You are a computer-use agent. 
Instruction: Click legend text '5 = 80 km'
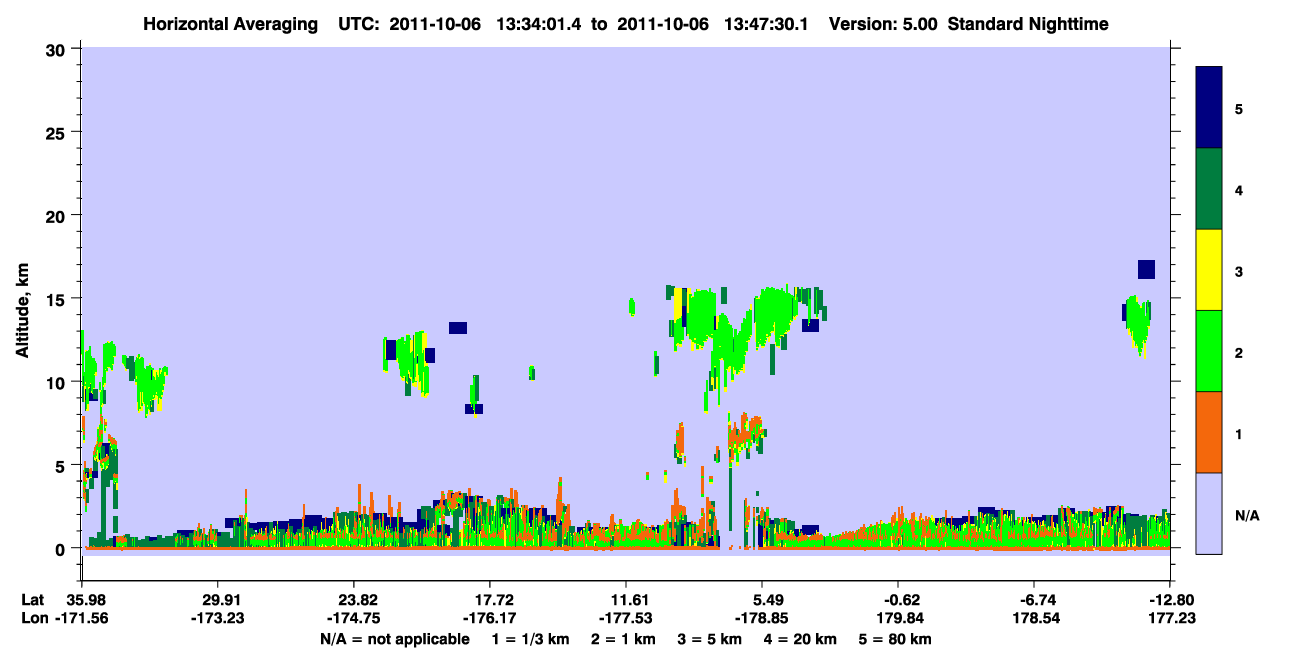[x=897, y=639]
